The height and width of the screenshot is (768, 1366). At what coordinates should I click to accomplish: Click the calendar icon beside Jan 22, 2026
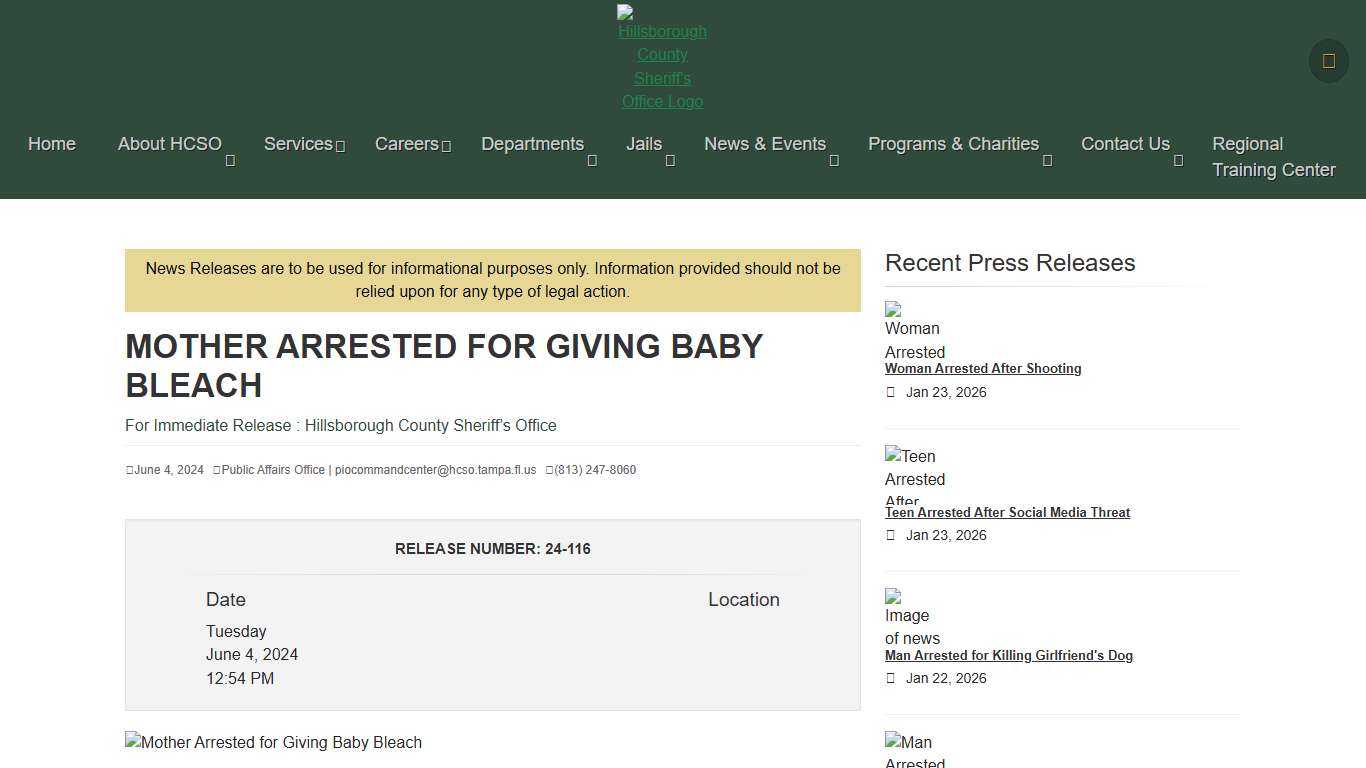890,678
